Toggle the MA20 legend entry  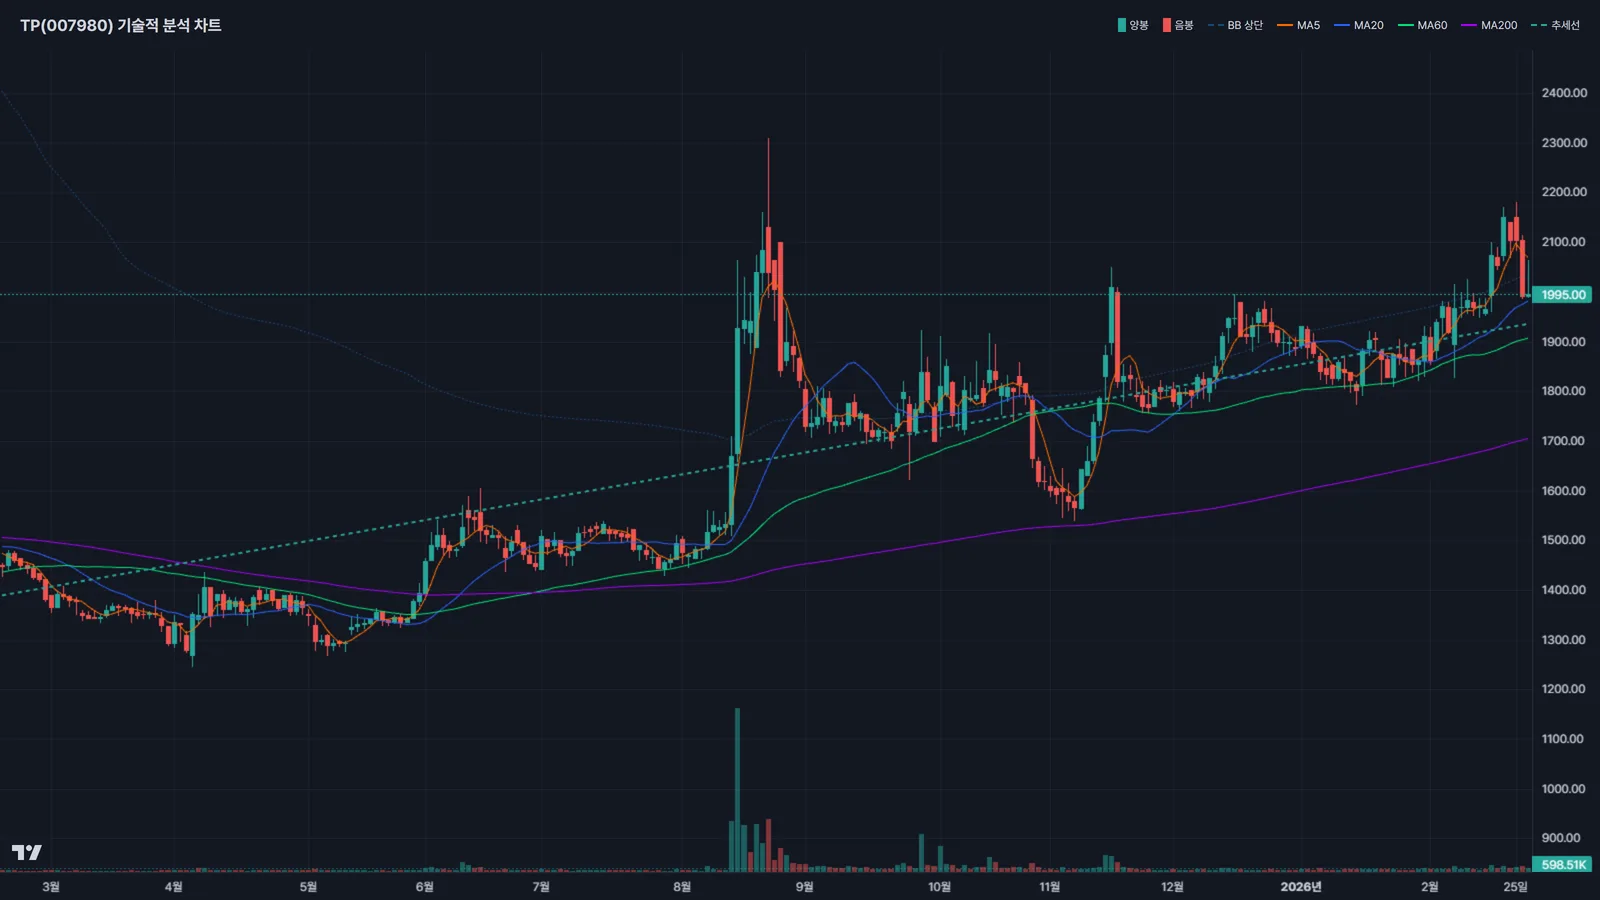click(x=1359, y=25)
